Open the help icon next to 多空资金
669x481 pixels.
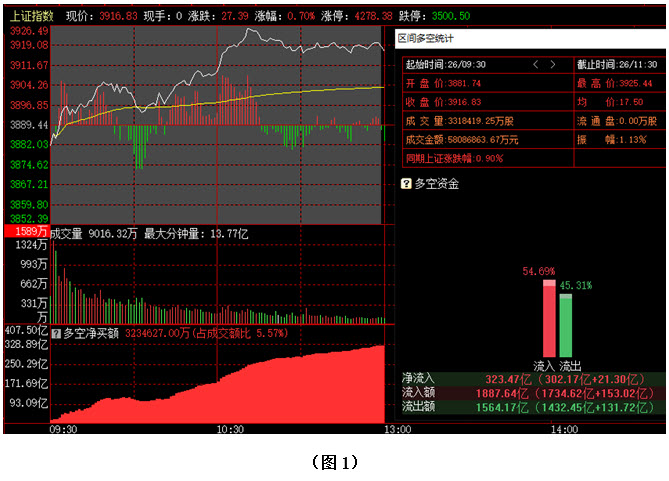pos(406,184)
